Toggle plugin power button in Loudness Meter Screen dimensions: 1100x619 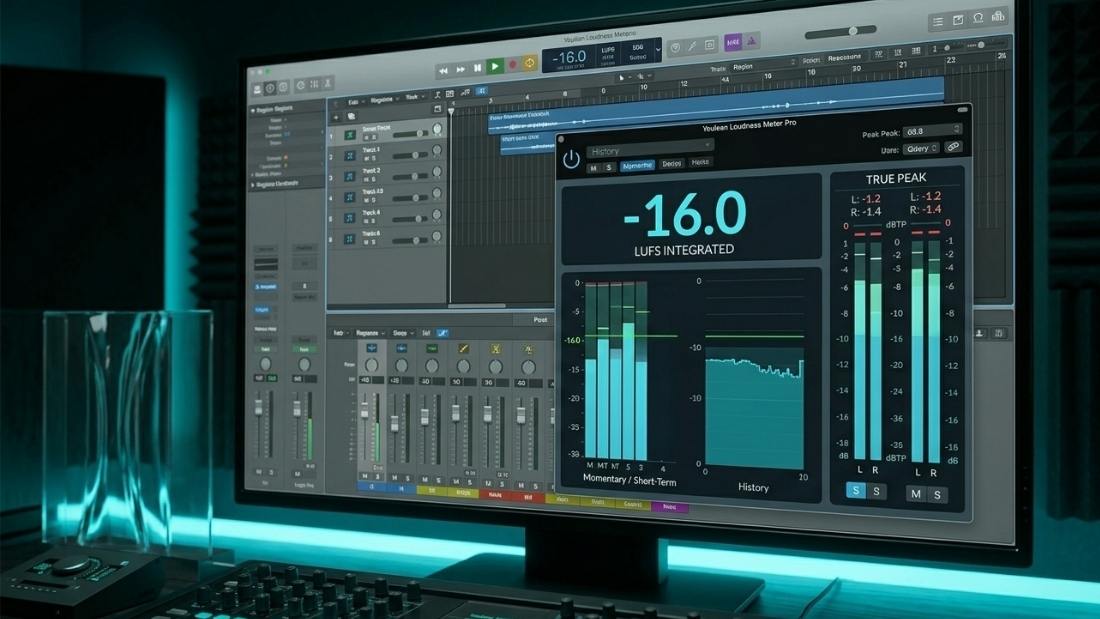pyautogui.click(x=571, y=159)
